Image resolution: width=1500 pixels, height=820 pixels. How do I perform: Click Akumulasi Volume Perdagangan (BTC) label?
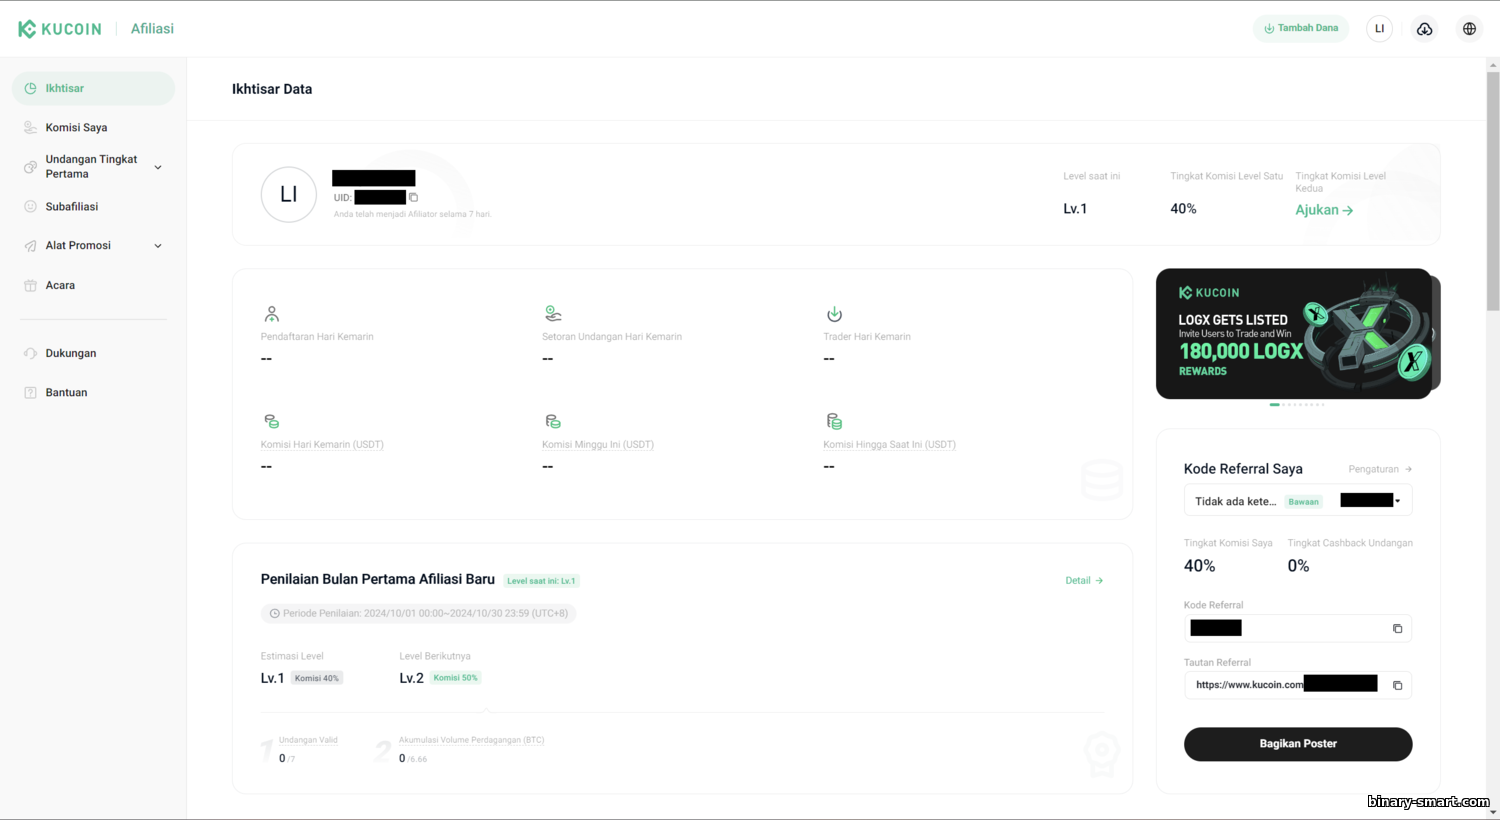tap(471, 740)
